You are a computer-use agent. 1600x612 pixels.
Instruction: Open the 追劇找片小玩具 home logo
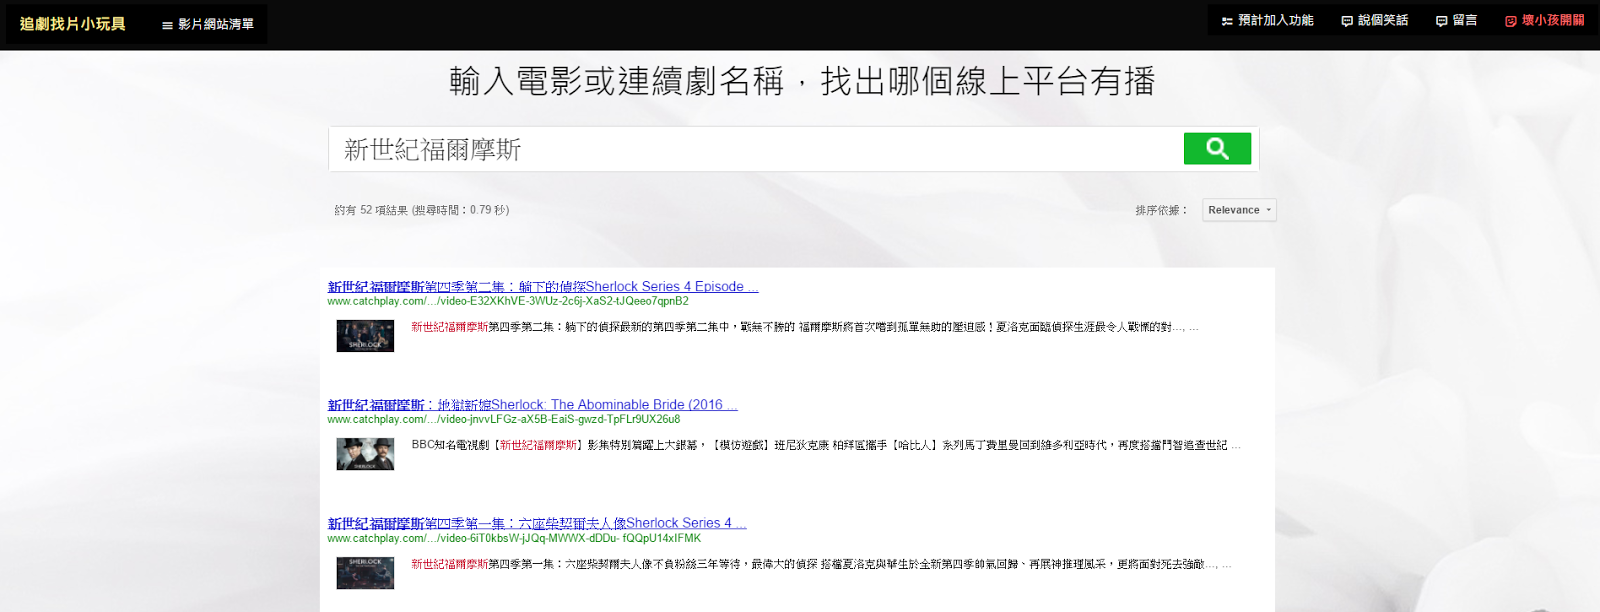tap(73, 24)
